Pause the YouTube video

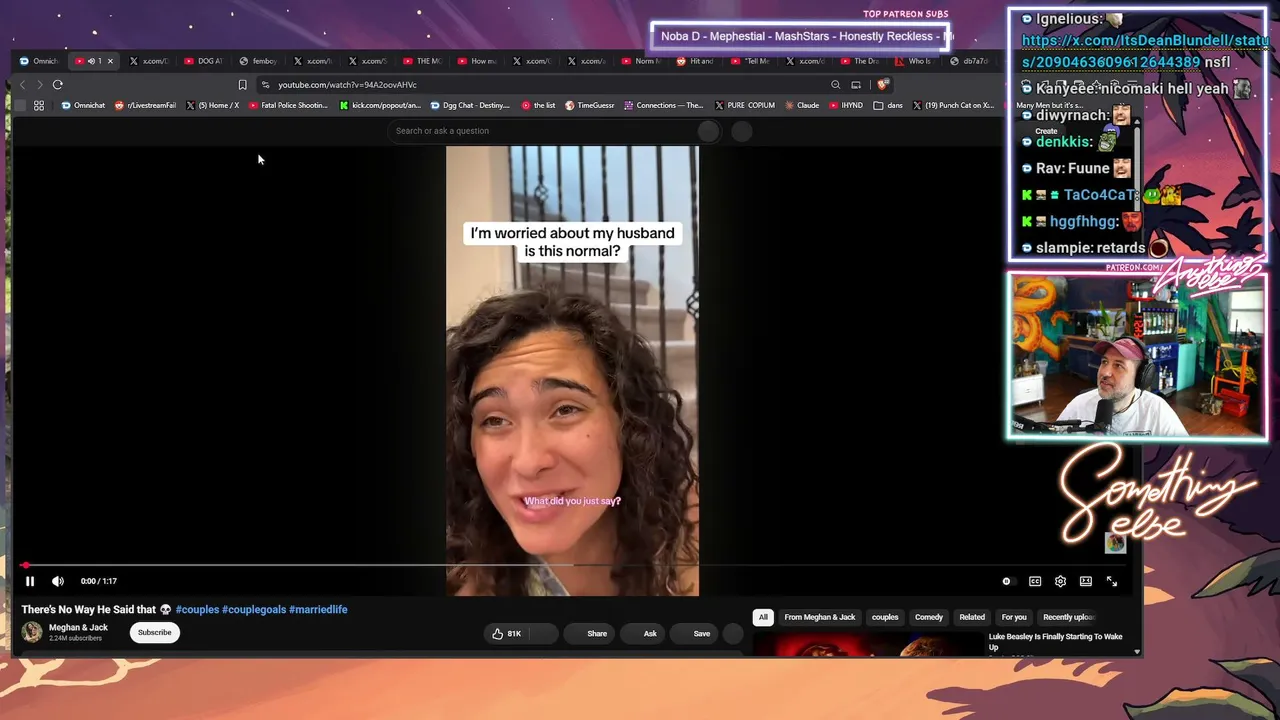click(30, 581)
